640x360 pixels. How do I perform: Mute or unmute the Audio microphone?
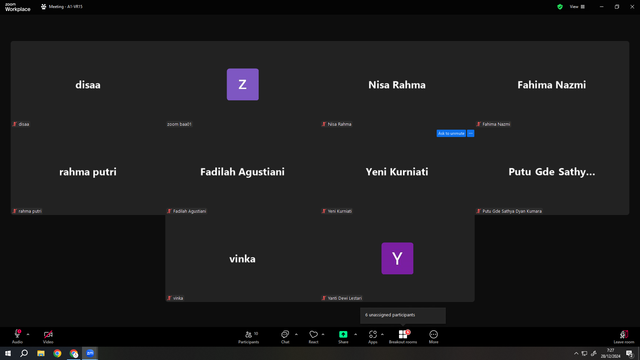pyautogui.click(x=17, y=336)
